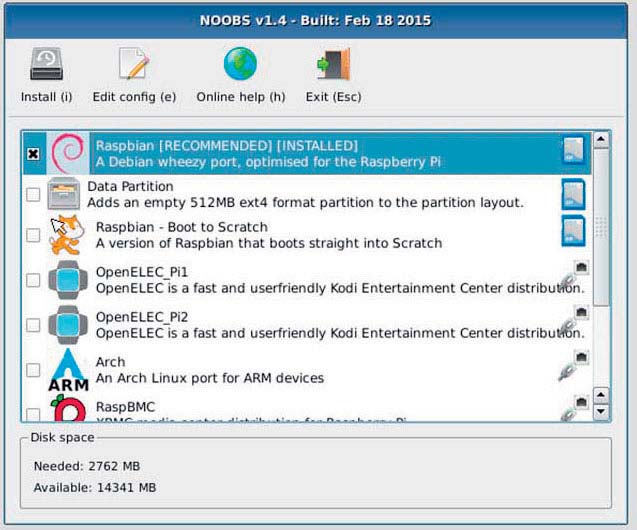
Task: Click network icon on Arch row
Action: (574, 366)
